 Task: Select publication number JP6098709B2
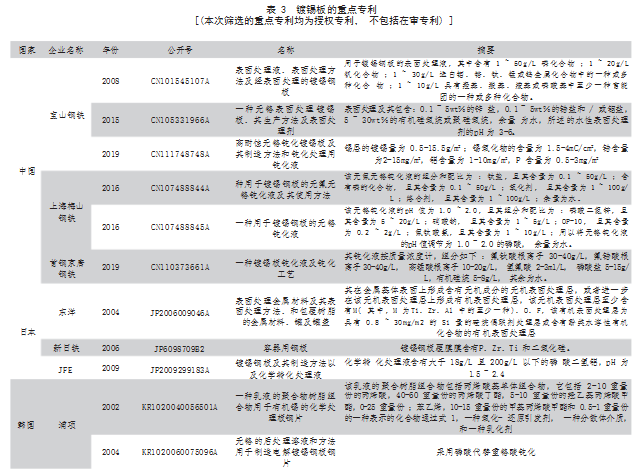(x=182, y=348)
